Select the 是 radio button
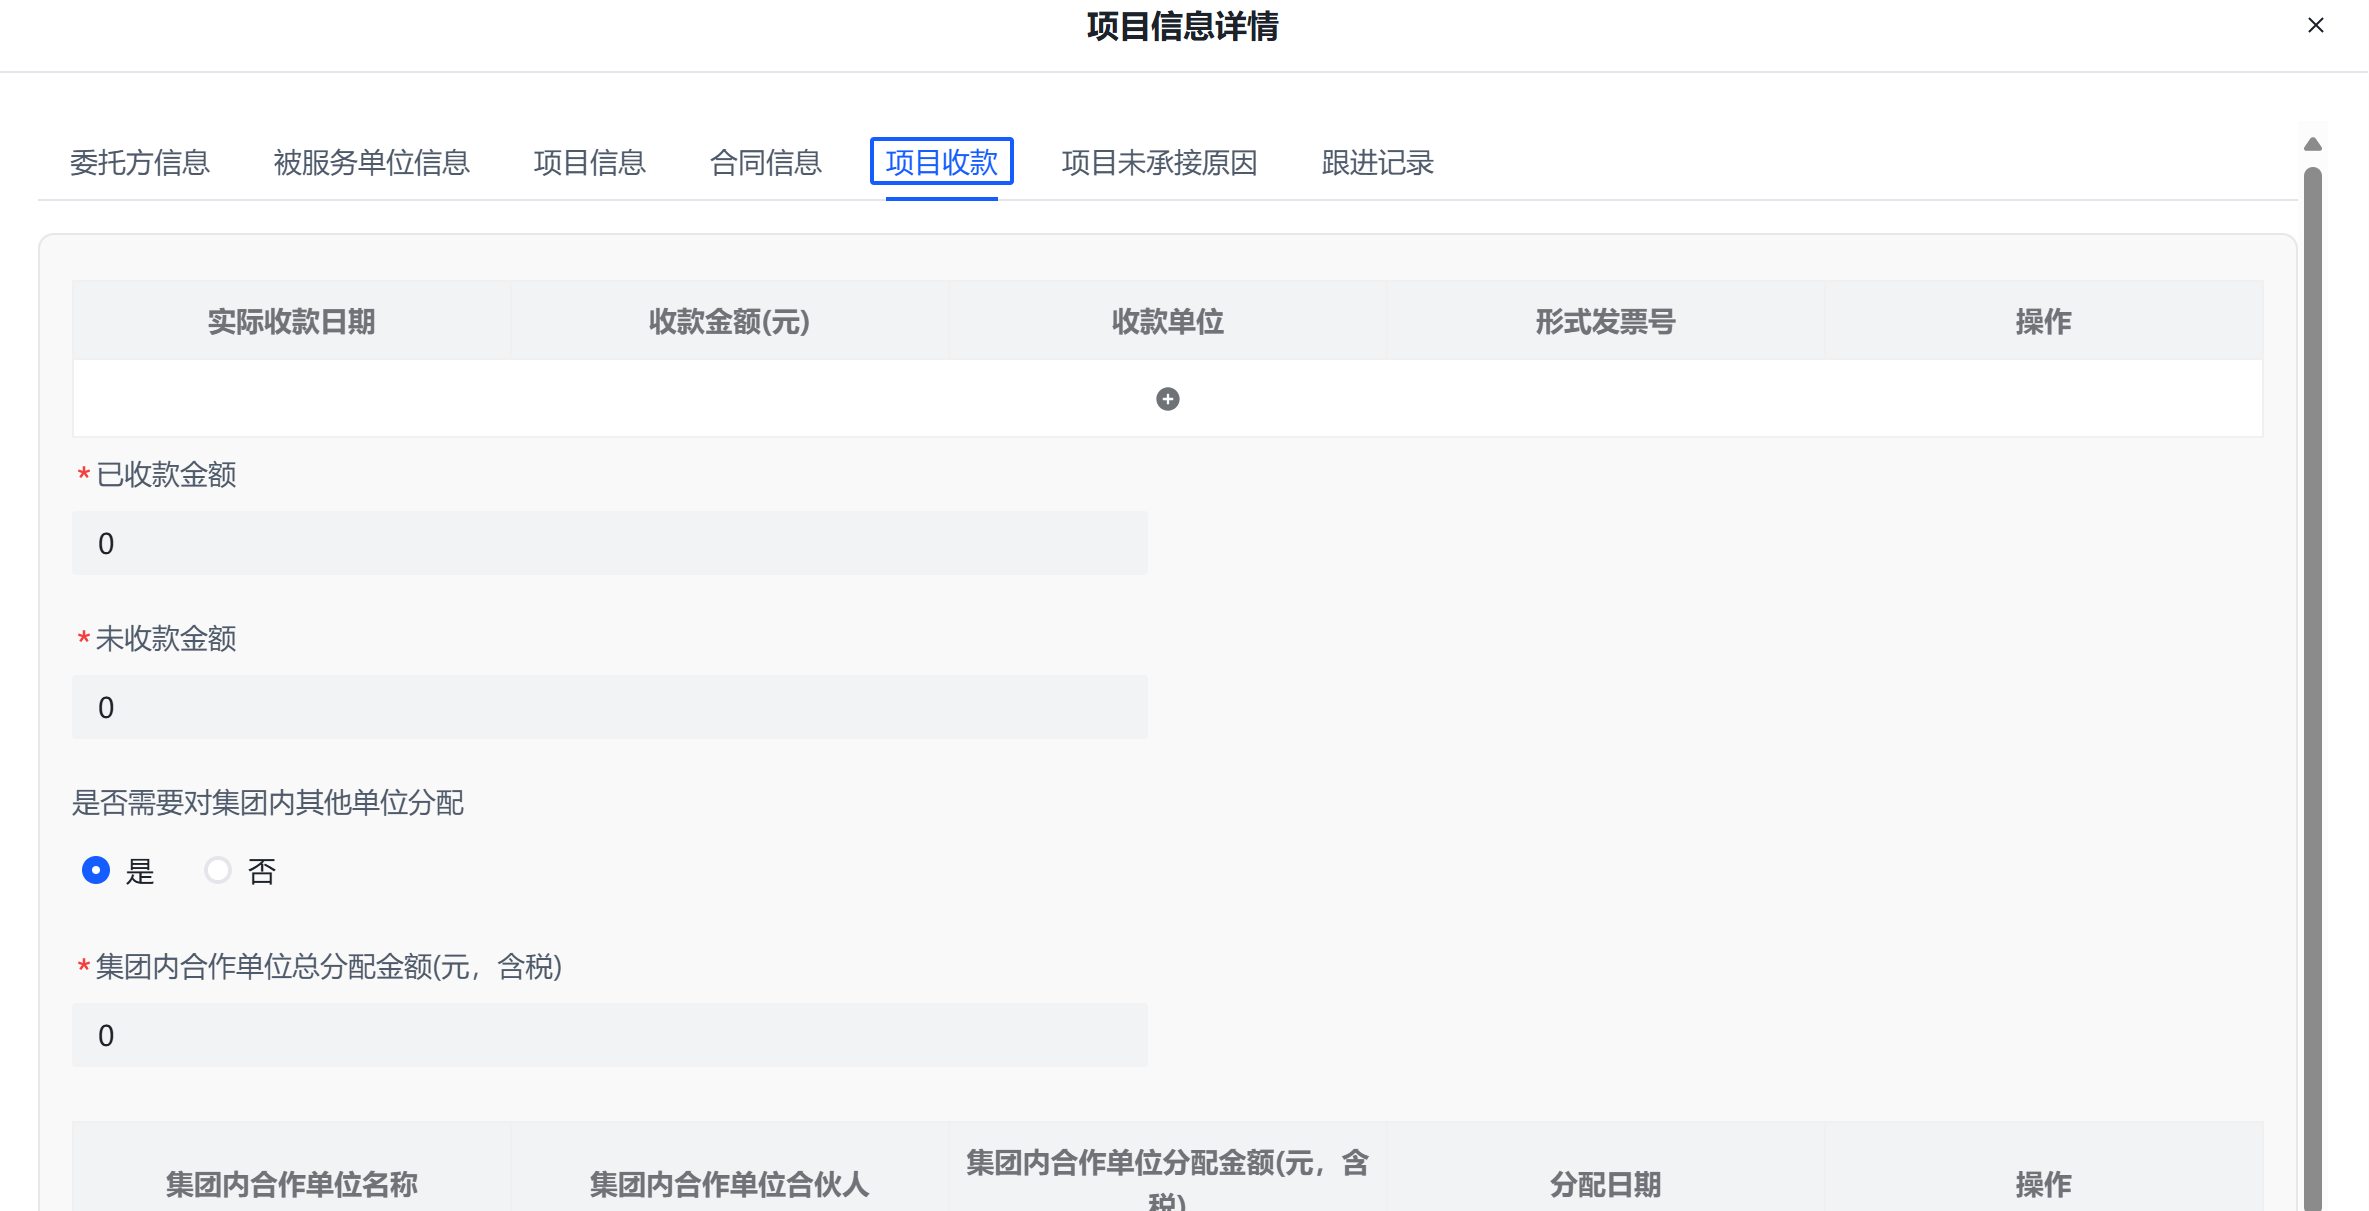The width and height of the screenshot is (2369, 1211). [x=96, y=870]
